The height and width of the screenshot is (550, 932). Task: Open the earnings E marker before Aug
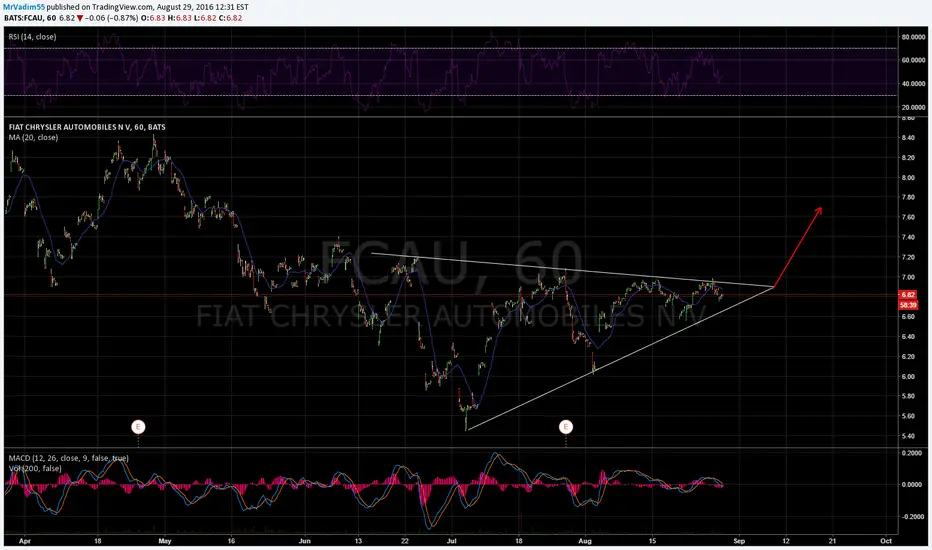click(x=565, y=426)
